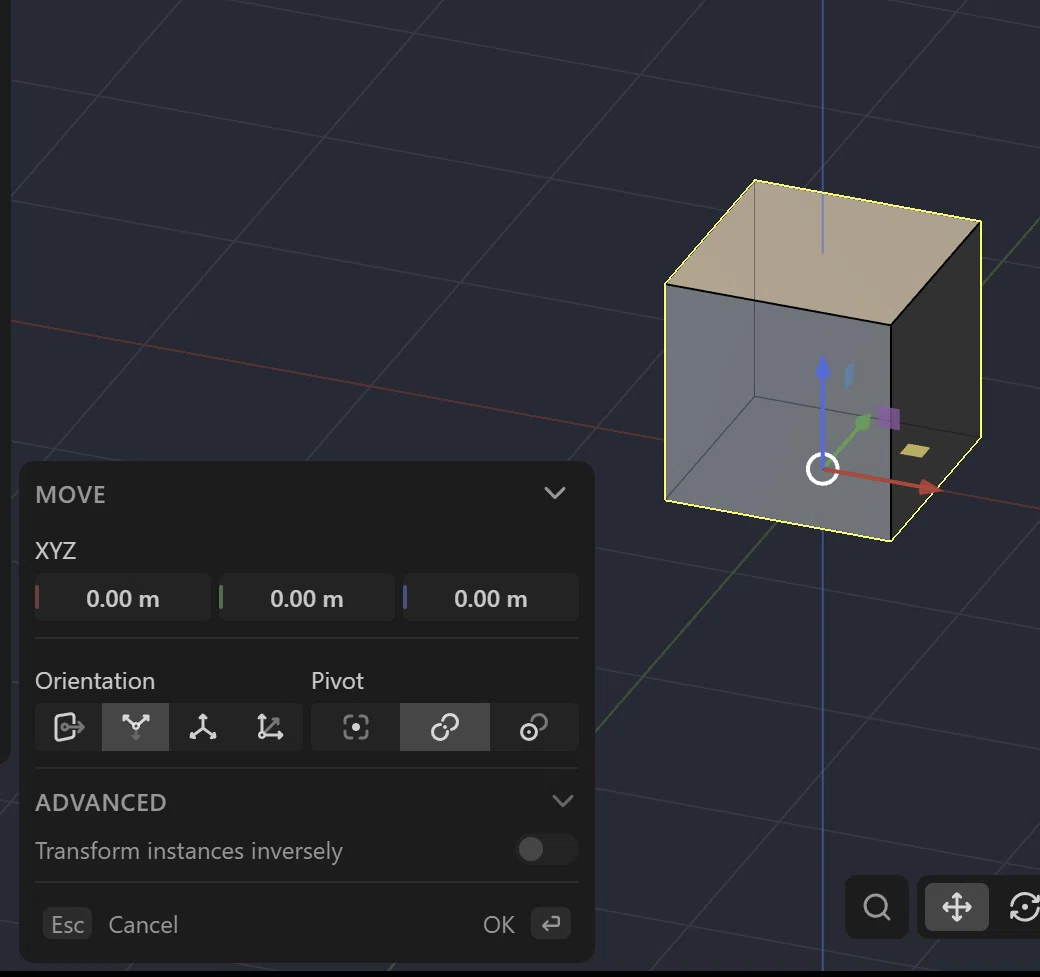Select the highlighted linked Pivot icon

click(444, 727)
